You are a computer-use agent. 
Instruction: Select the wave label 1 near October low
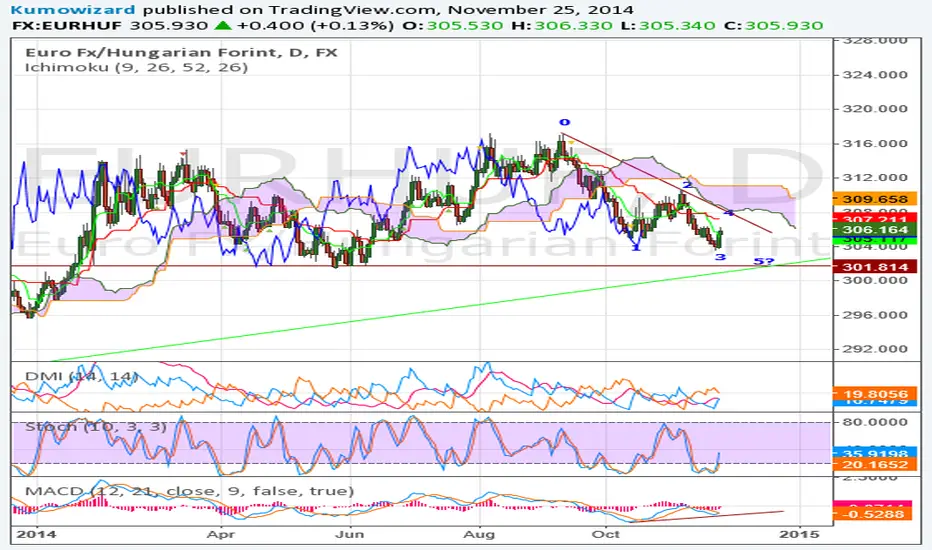pyautogui.click(x=636, y=247)
